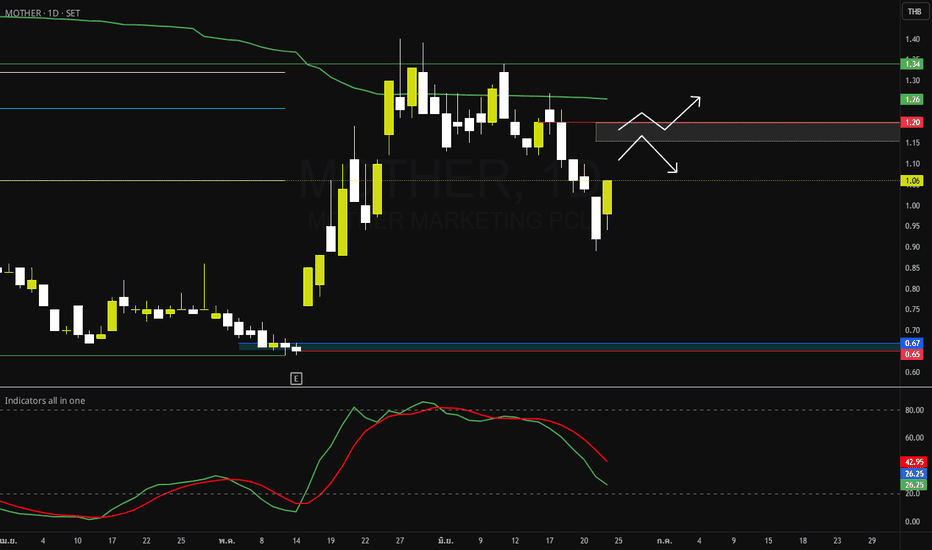Select the green 1.34 horizontal line
This screenshot has height=550, width=932.
(450, 64)
